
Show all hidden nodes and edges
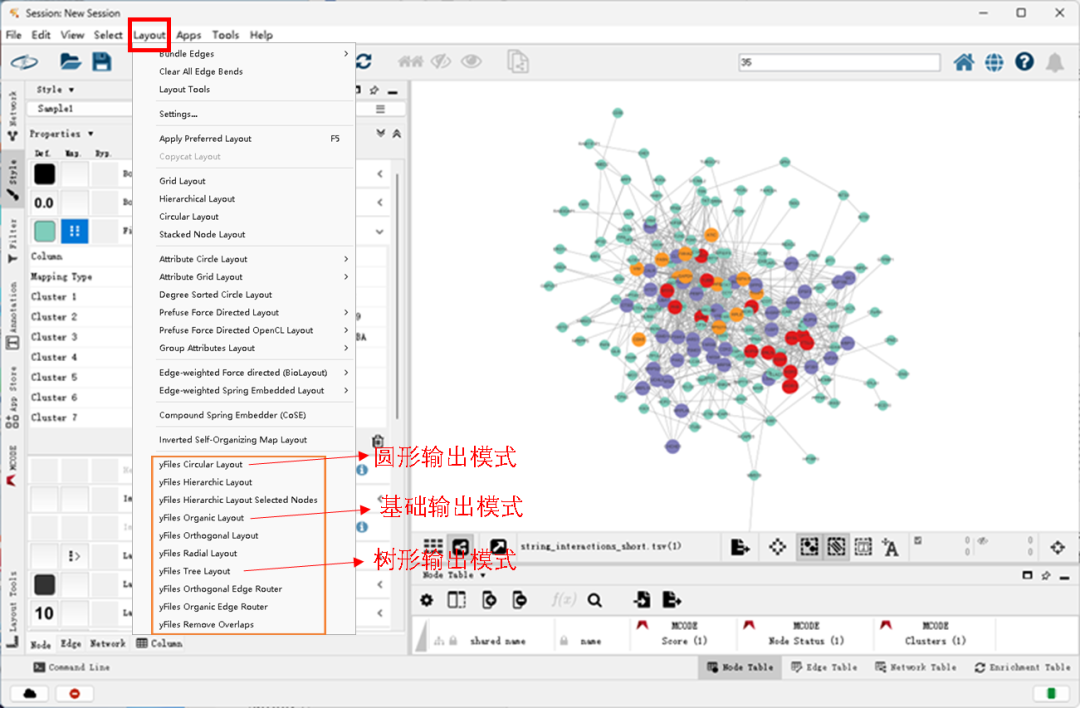(472, 61)
